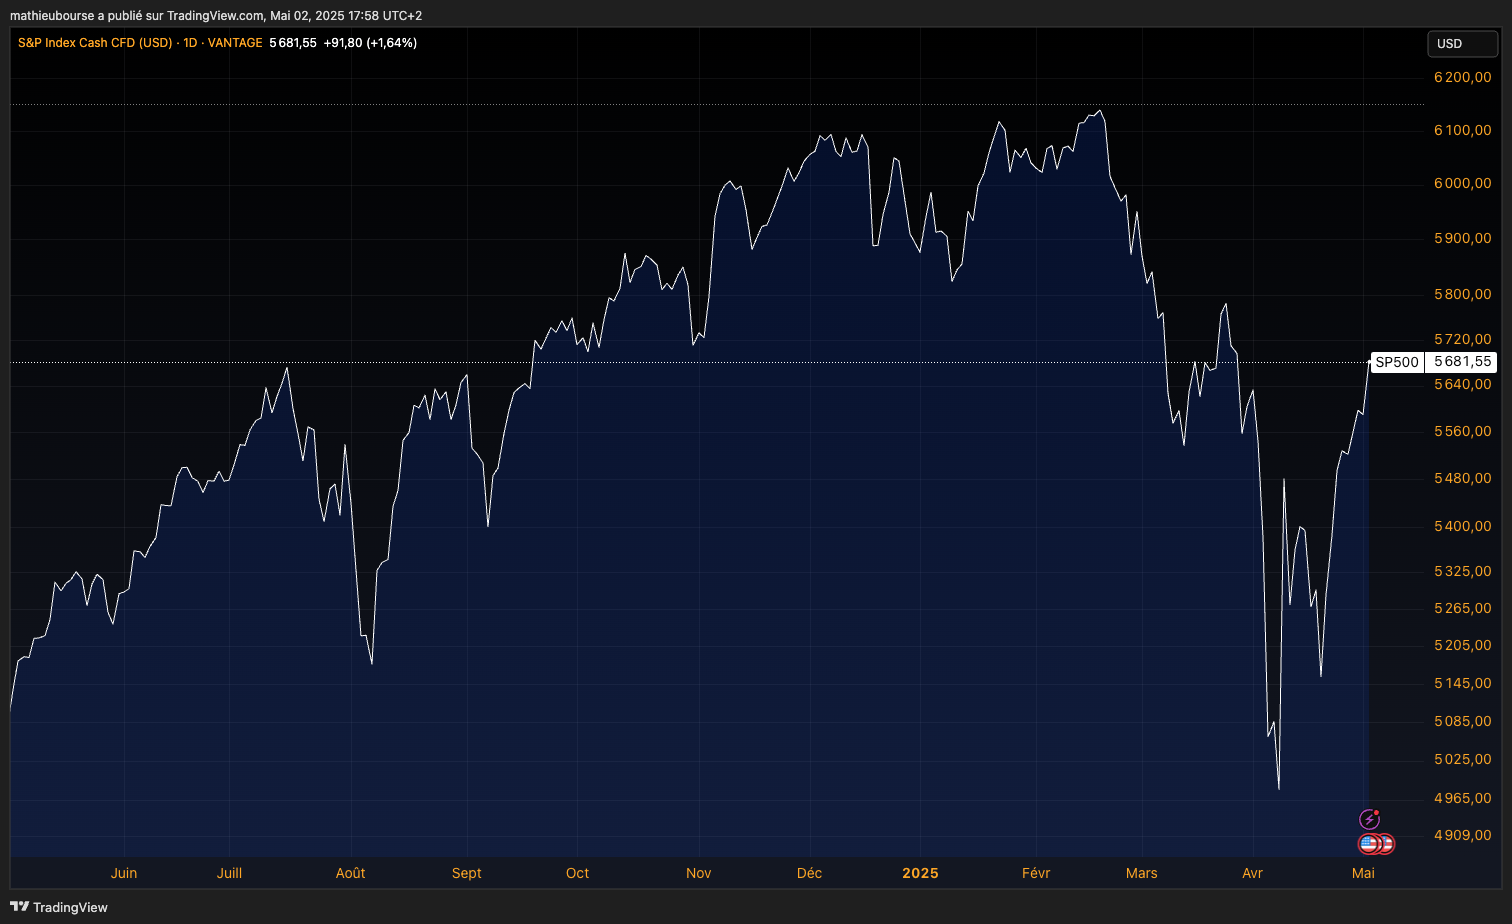Click the Déc label on time axis
Screen dimensions: 1512x924
pos(810,873)
